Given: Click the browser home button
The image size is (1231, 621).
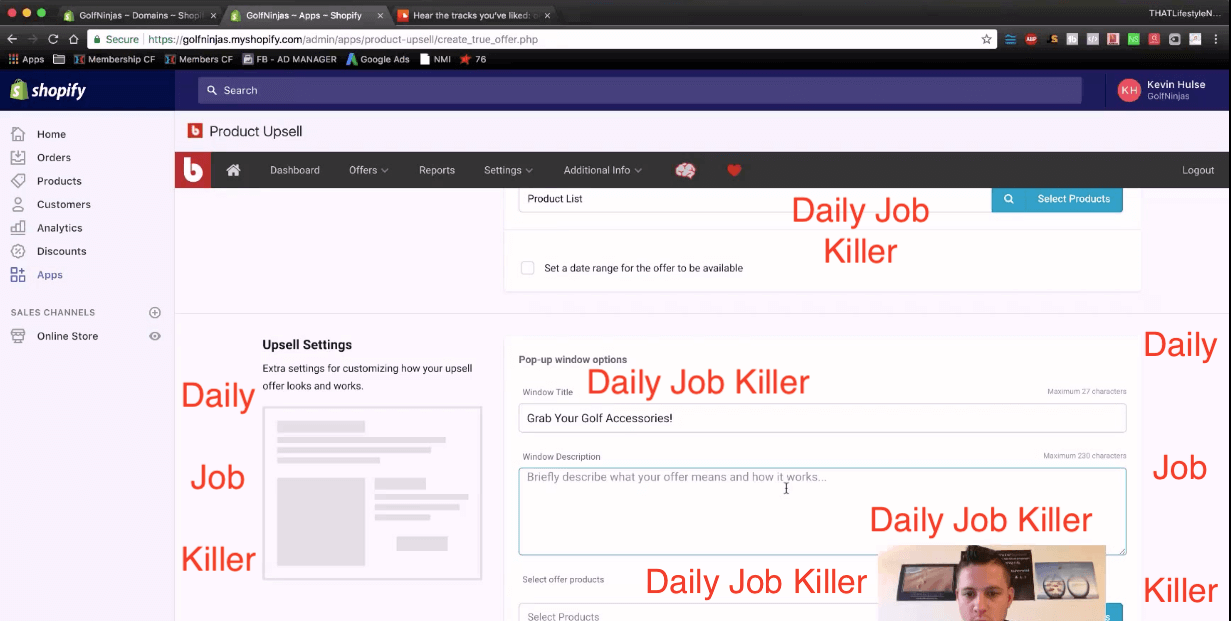Looking at the screenshot, I should click(x=73, y=39).
